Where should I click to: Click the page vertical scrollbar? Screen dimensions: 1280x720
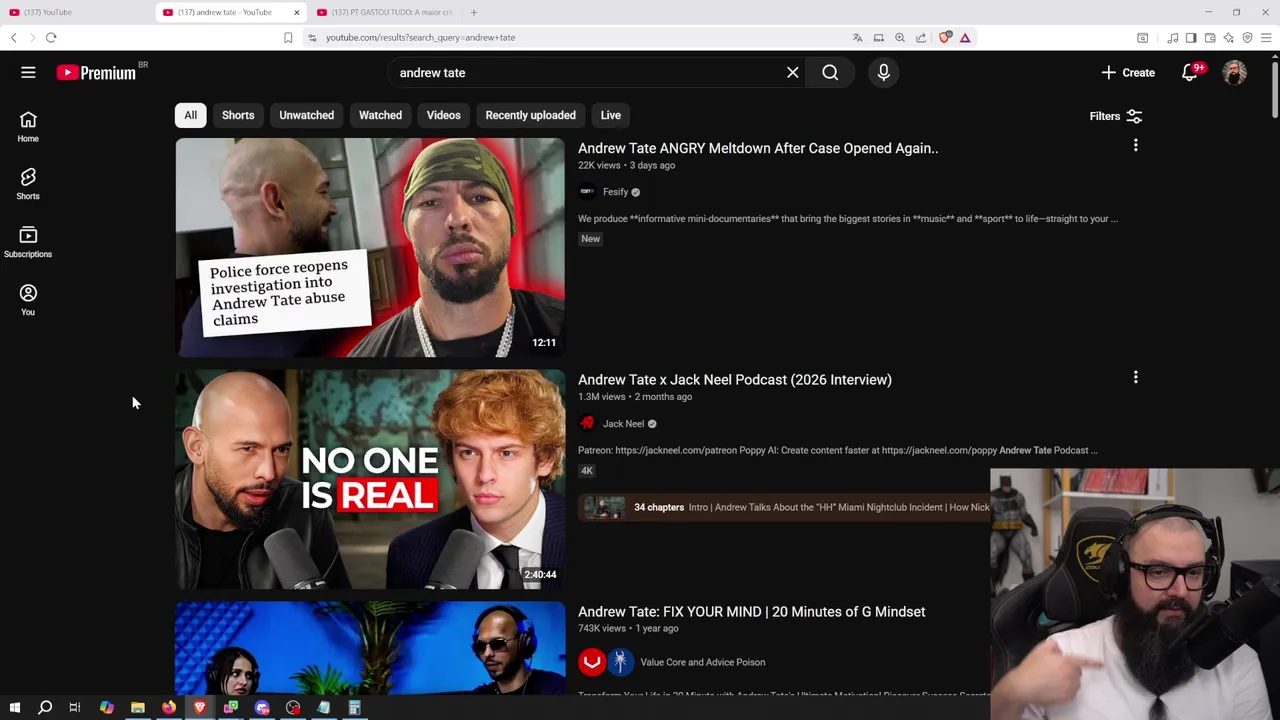click(1275, 90)
